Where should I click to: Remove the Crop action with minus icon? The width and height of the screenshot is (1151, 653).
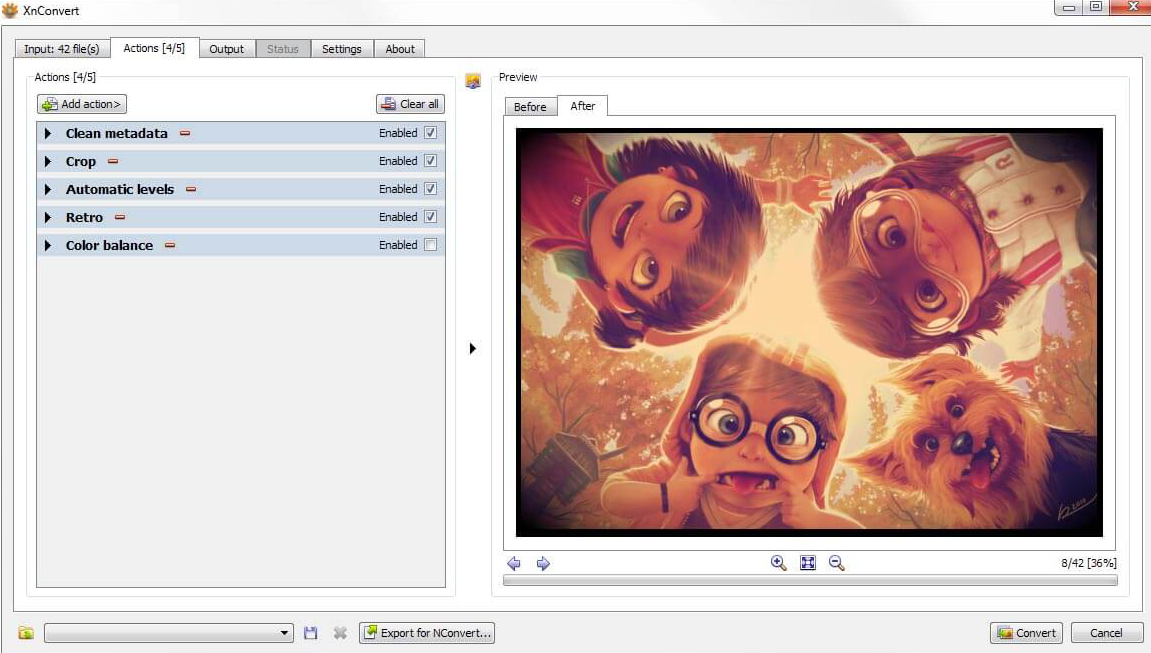click(x=113, y=161)
